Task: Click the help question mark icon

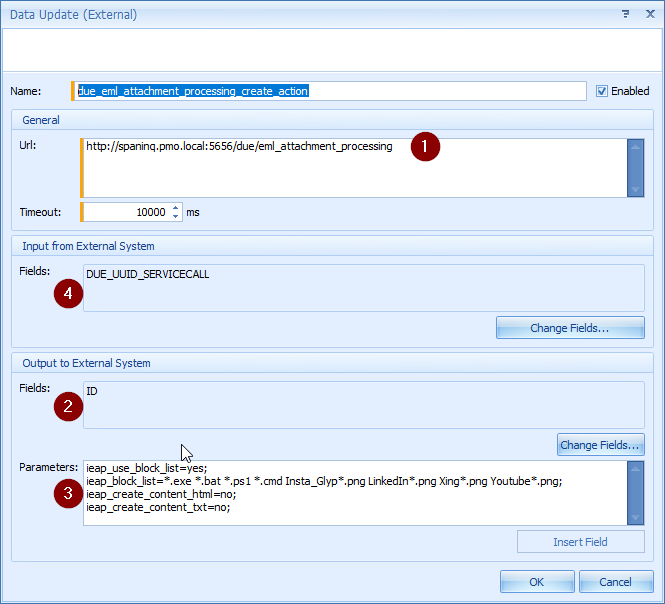Action: pos(624,15)
